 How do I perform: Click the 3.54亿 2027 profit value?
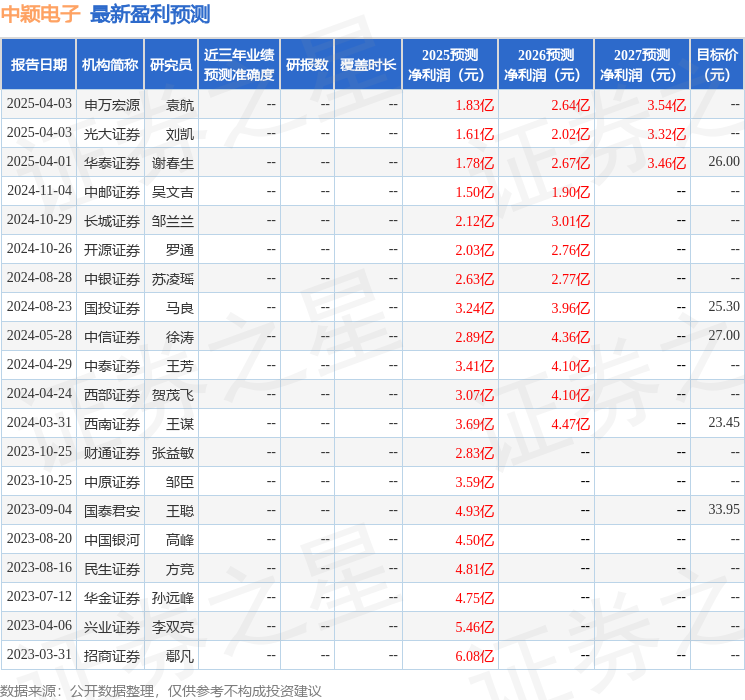(667, 105)
